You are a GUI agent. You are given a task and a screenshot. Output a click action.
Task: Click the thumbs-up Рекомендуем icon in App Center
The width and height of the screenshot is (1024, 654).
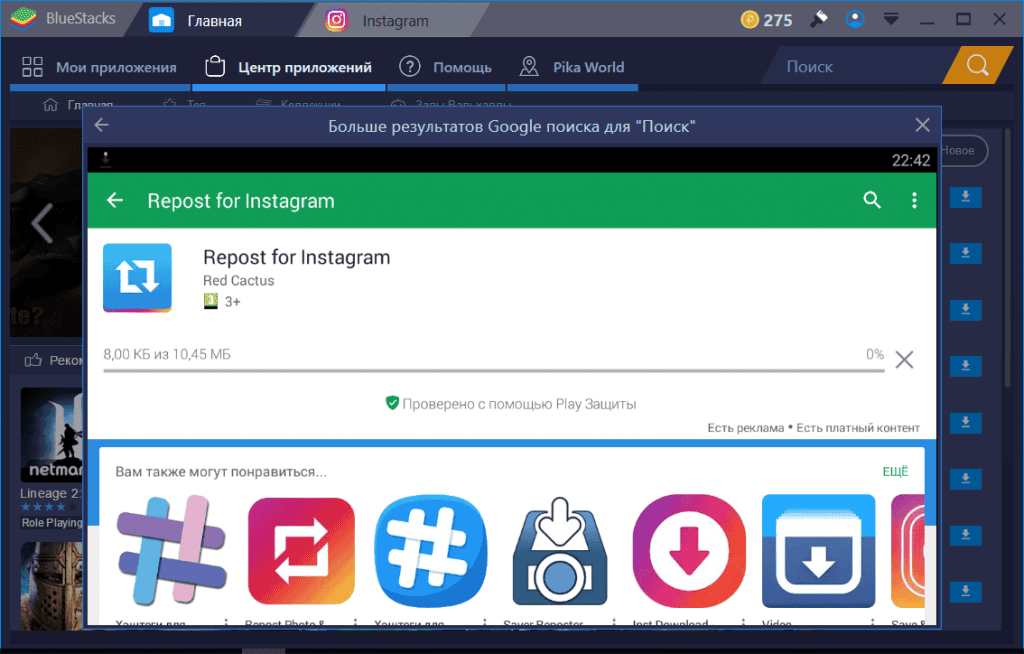tap(33, 360)
